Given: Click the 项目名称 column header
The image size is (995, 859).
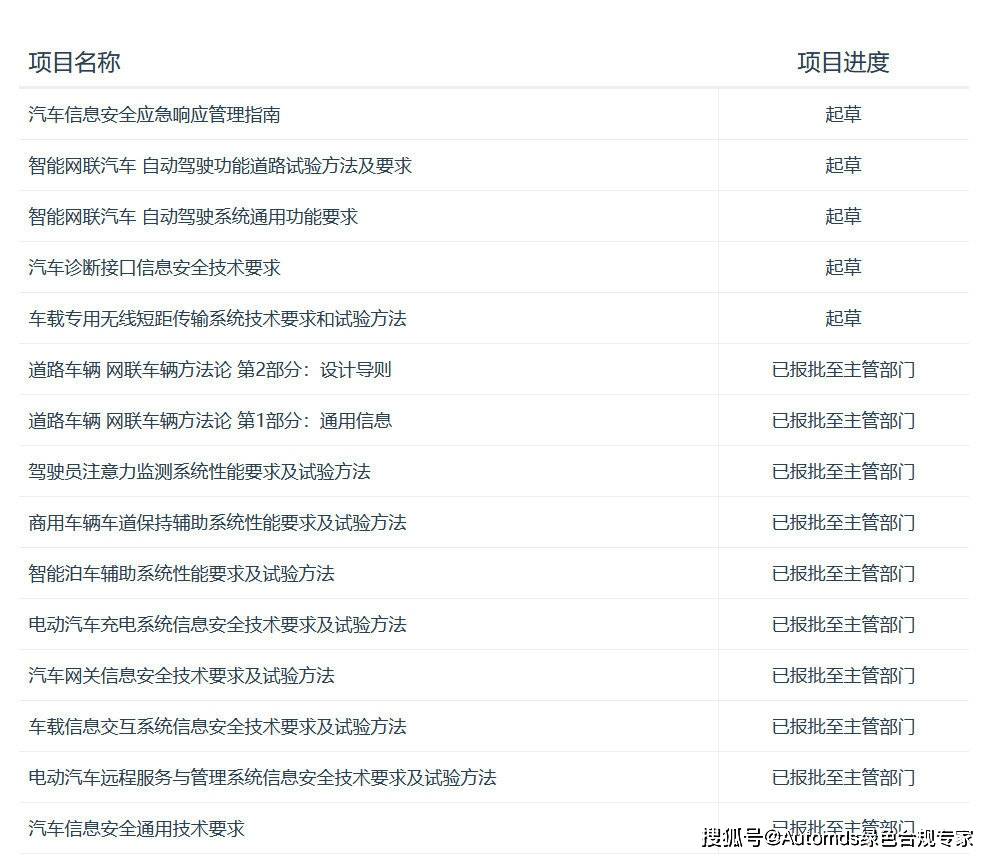Looking at the screenshot, I should pos(74,62).
